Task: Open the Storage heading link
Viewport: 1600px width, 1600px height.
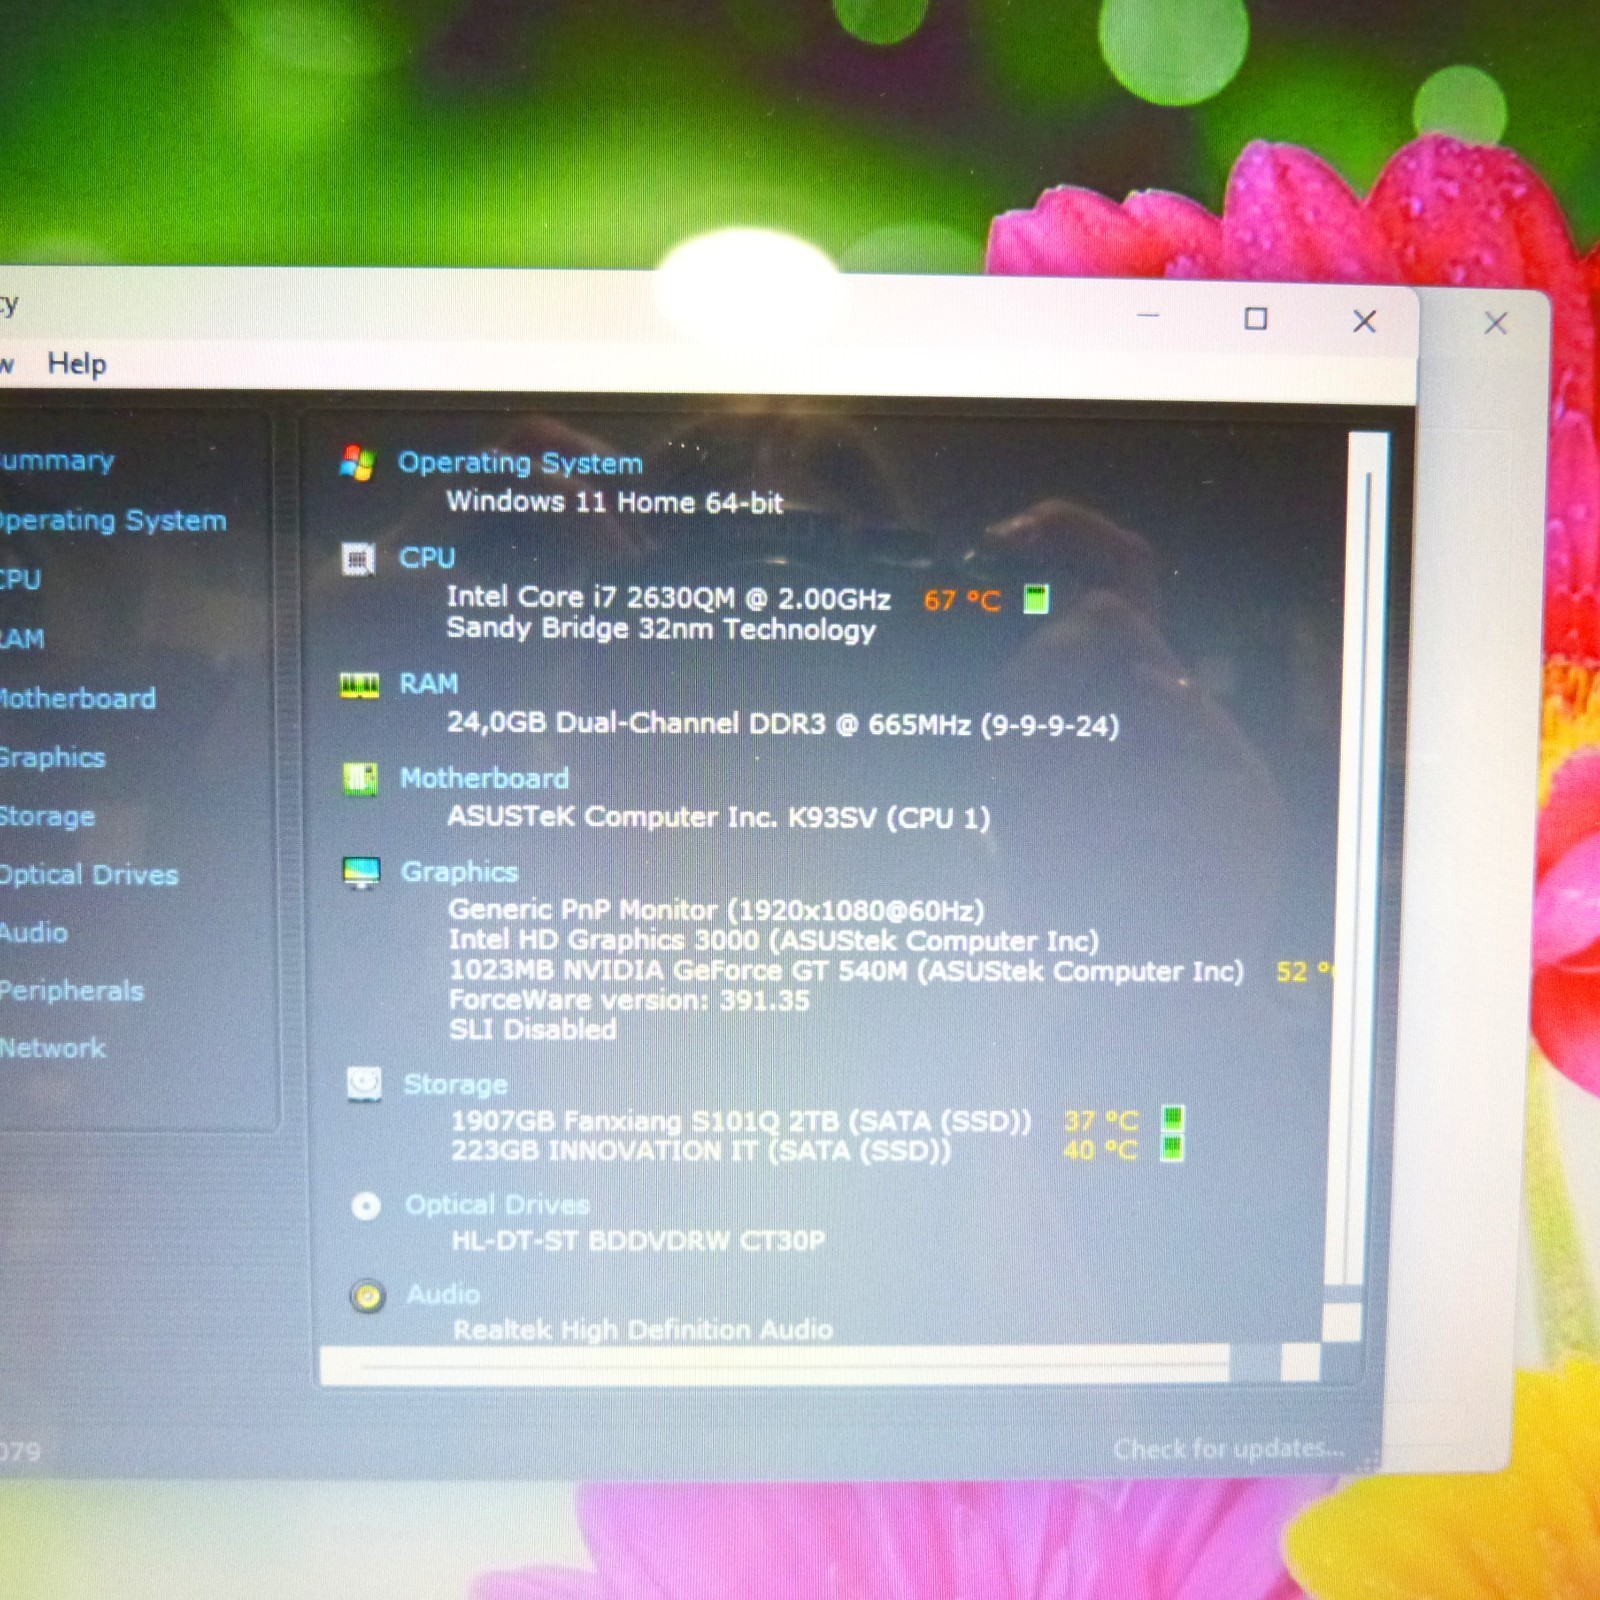Action: (x=455, y=1084)
